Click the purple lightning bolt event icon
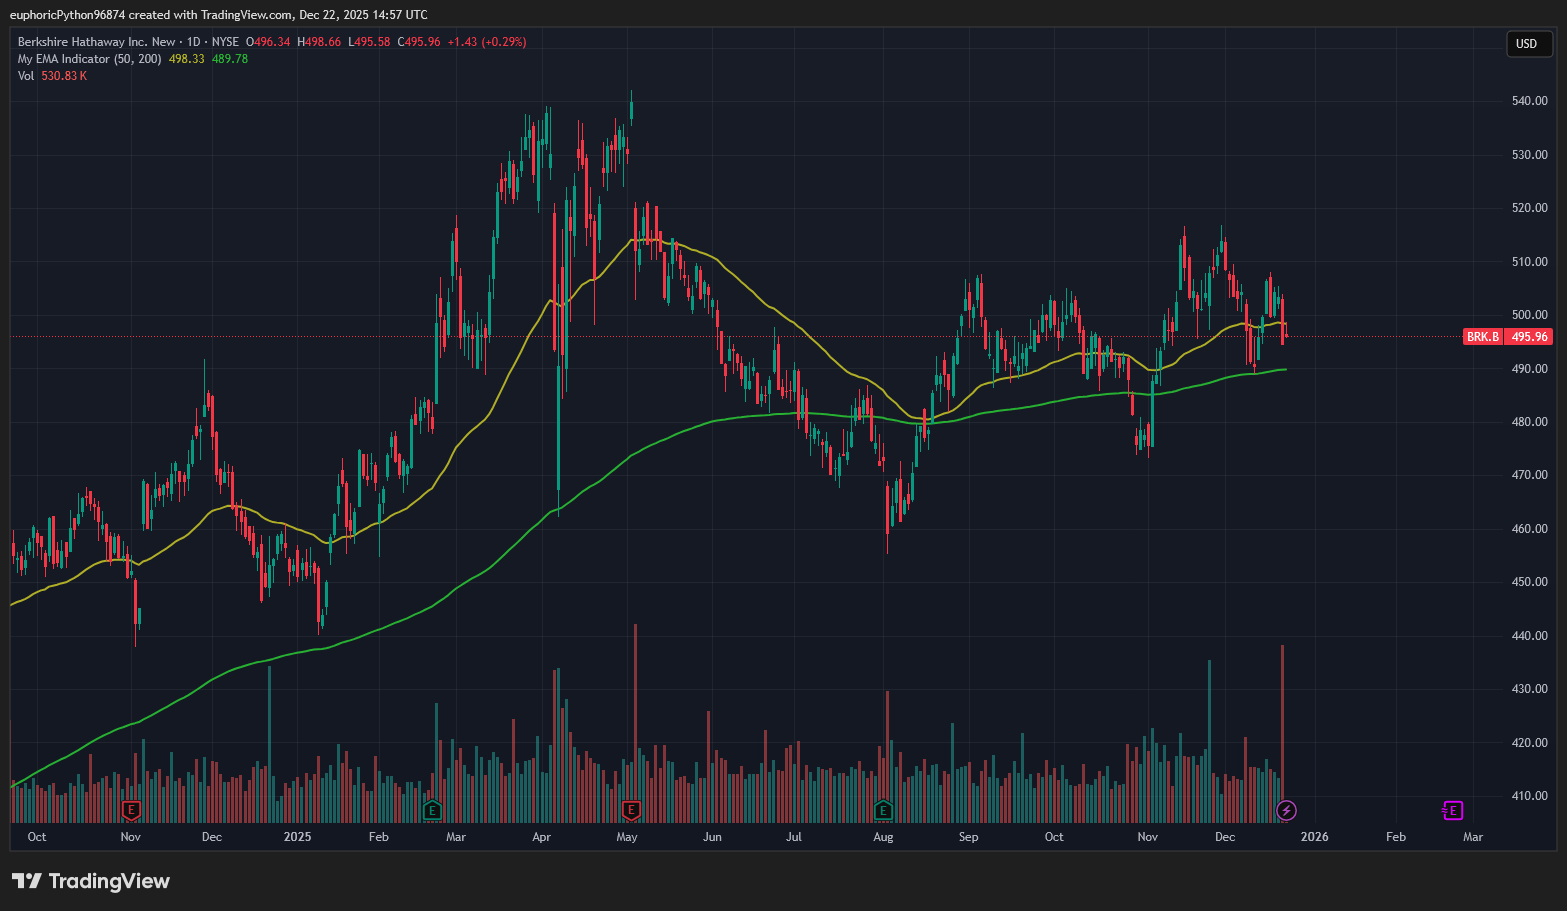 pos(1287,810)
